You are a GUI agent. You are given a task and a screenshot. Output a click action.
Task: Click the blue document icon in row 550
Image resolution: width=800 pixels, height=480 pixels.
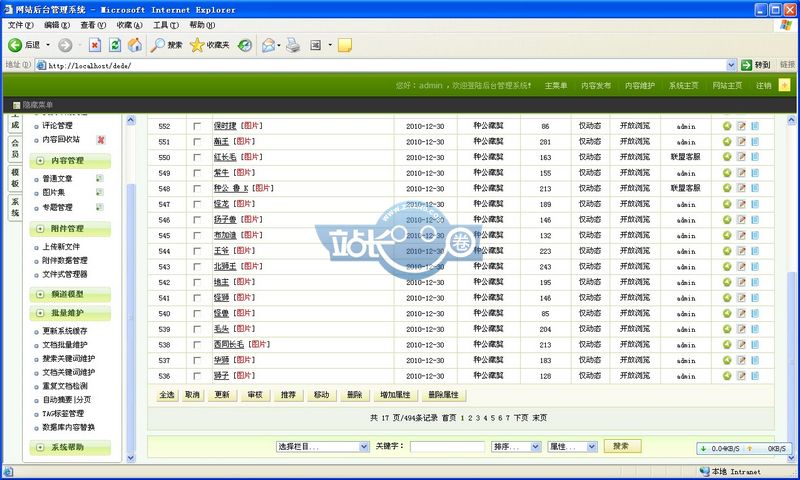pos(755,157)
